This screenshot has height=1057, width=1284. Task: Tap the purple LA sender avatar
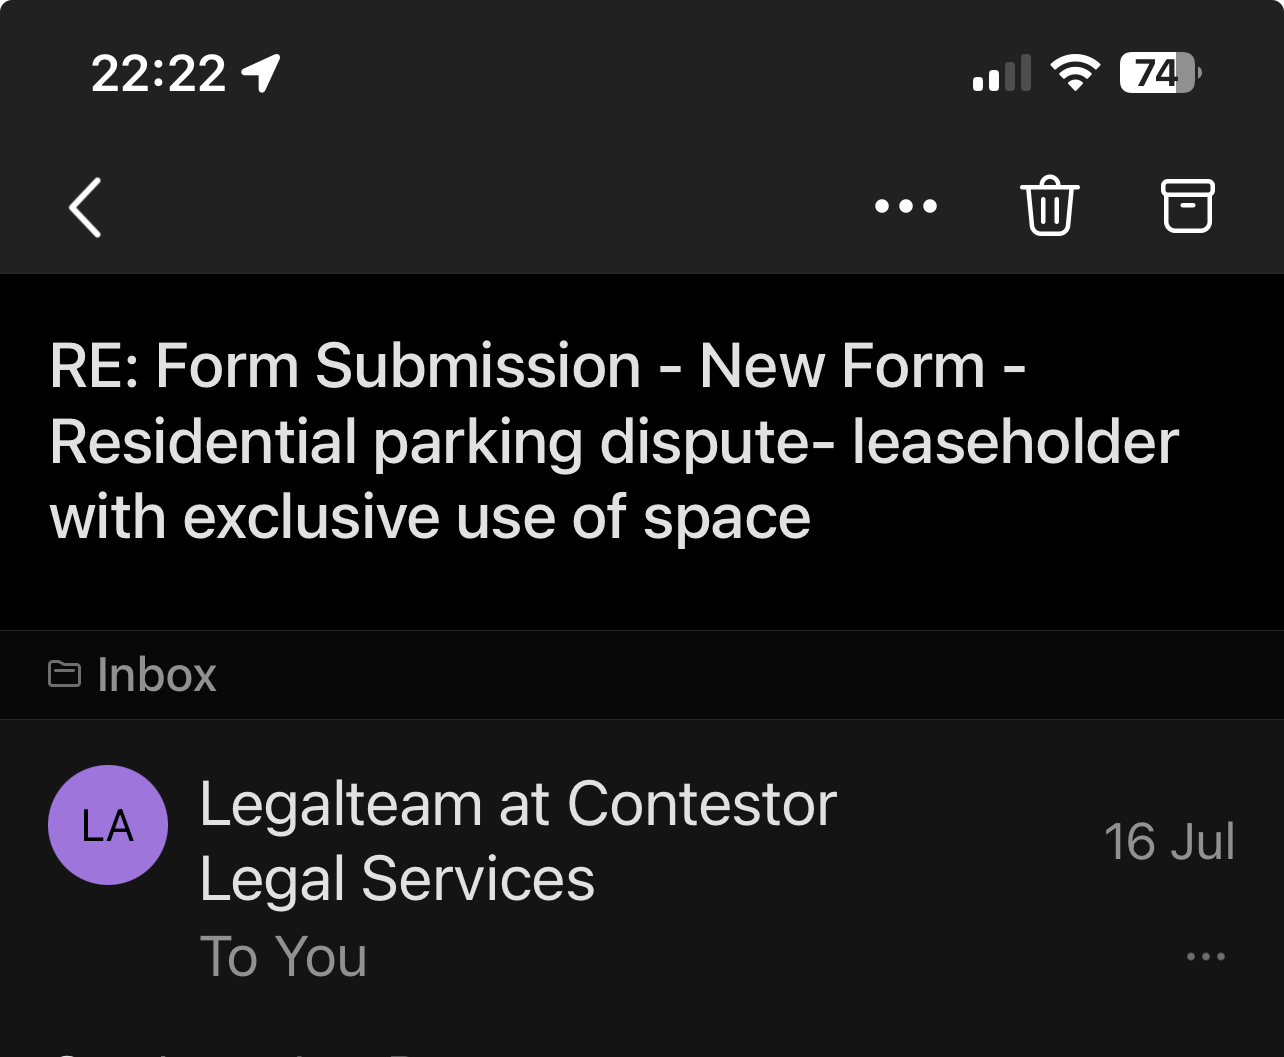[x=108, y=825]
